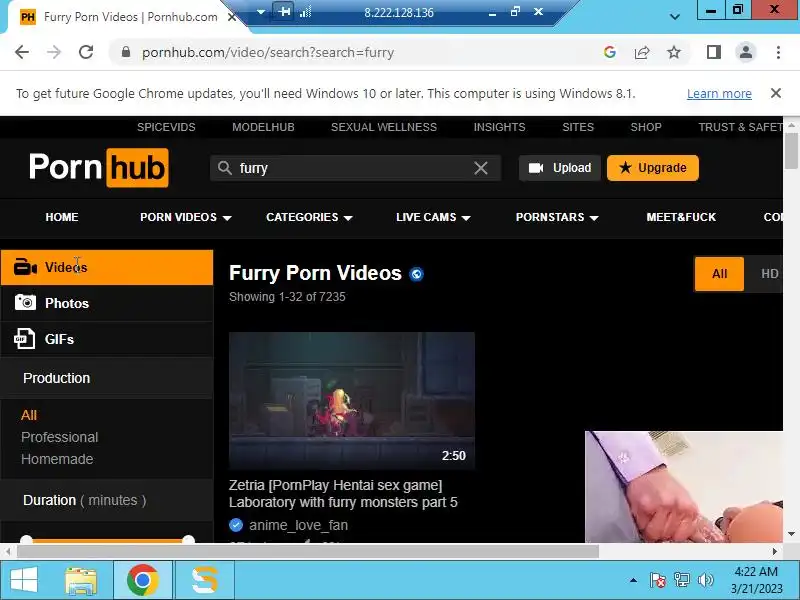Open the tab search chevron
This screenshot has height=600, width=800.
[674, 17]
